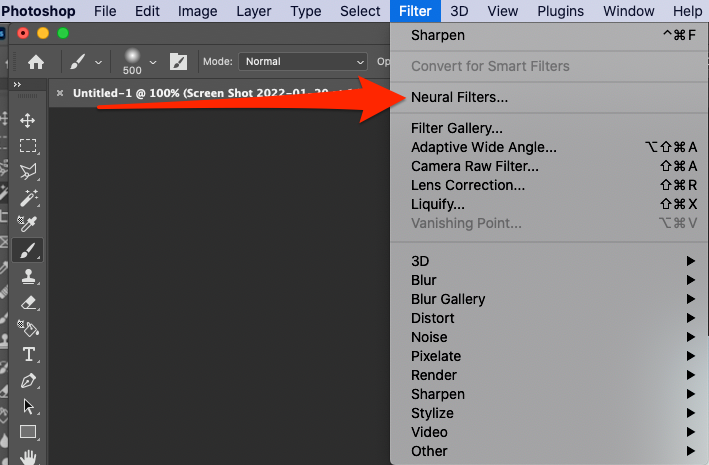
Task: Open the Photoshop application menu
Action: tap(38, 11)
